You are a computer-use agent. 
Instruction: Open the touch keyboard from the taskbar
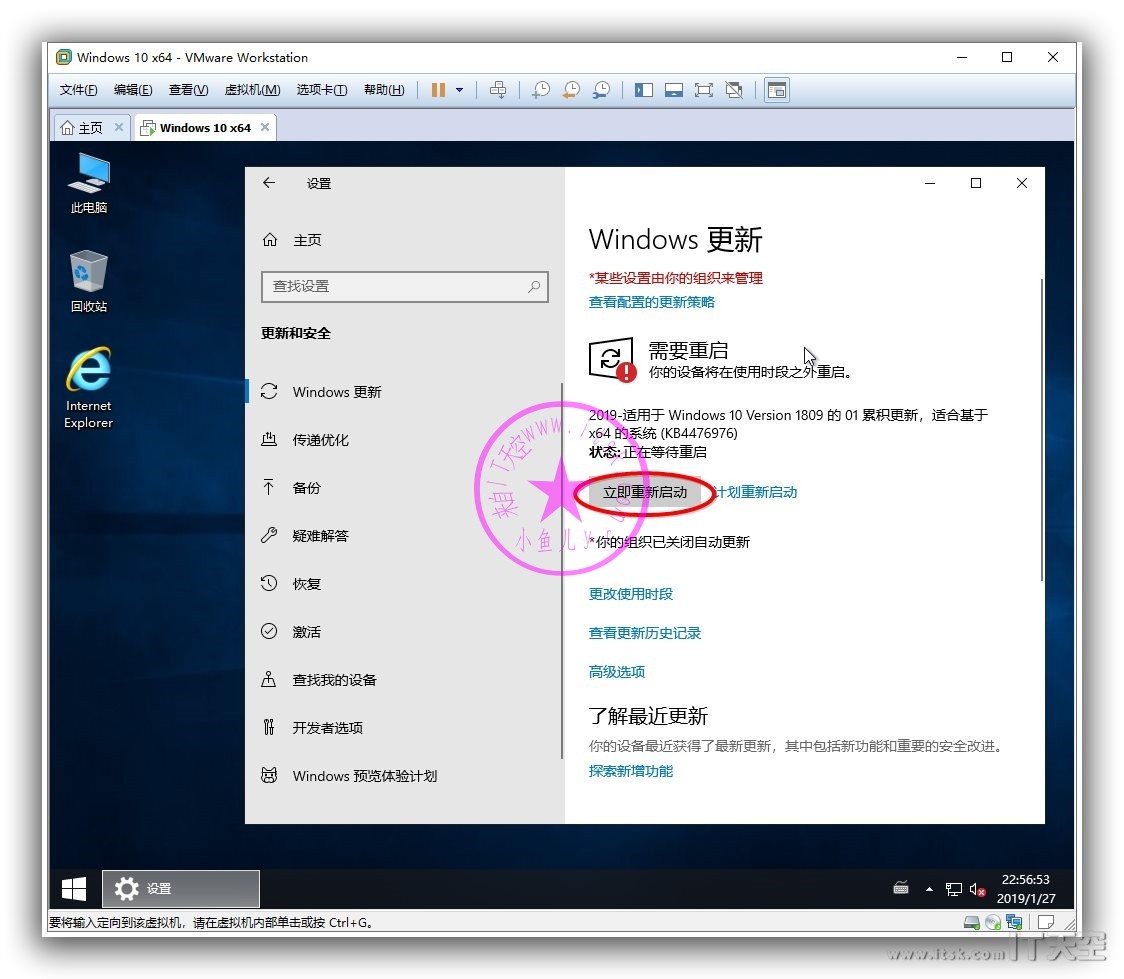[x=901, y=889]
